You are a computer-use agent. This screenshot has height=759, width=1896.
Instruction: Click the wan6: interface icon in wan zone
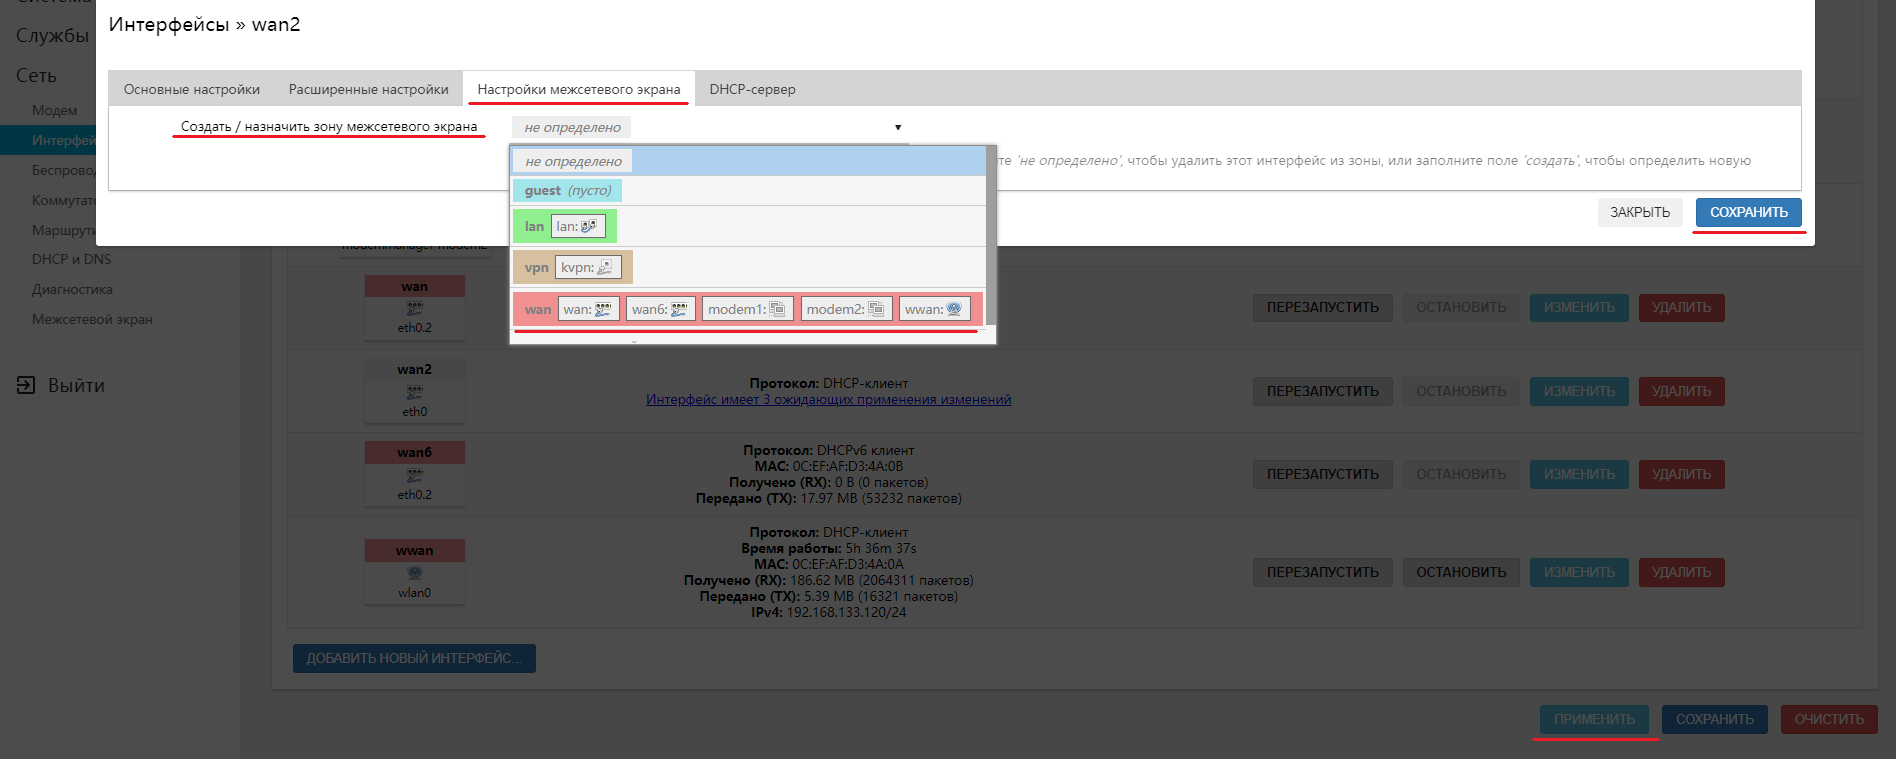click(x=679, y=309)
